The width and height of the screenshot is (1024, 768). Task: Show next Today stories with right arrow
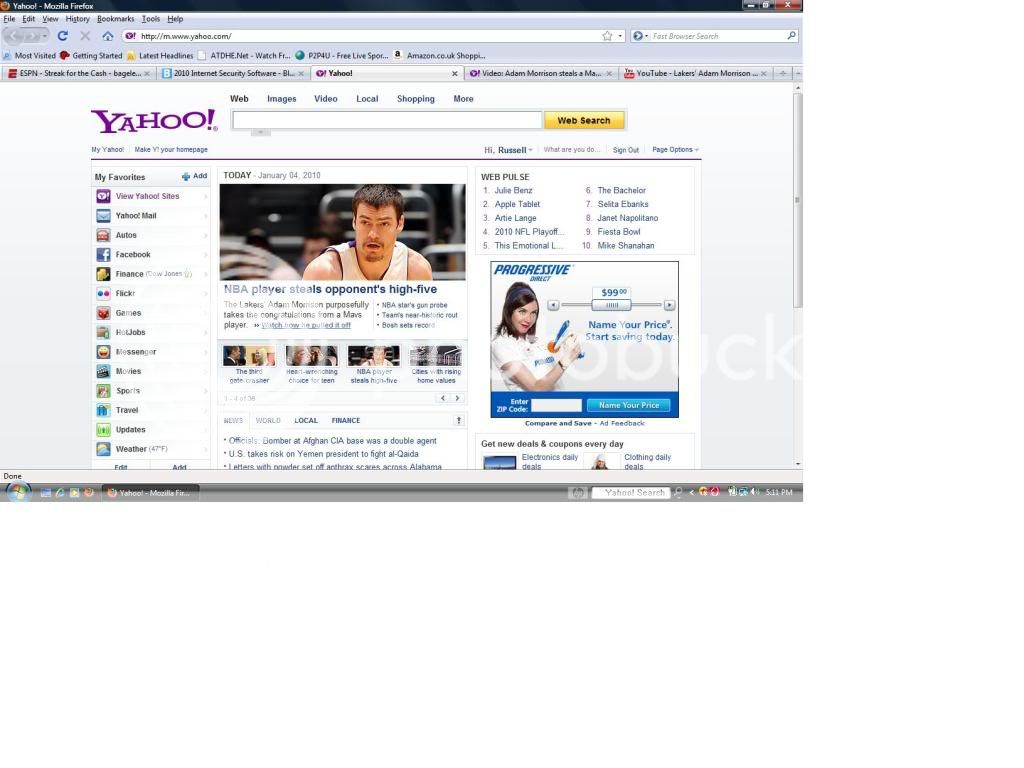(457, 398)
